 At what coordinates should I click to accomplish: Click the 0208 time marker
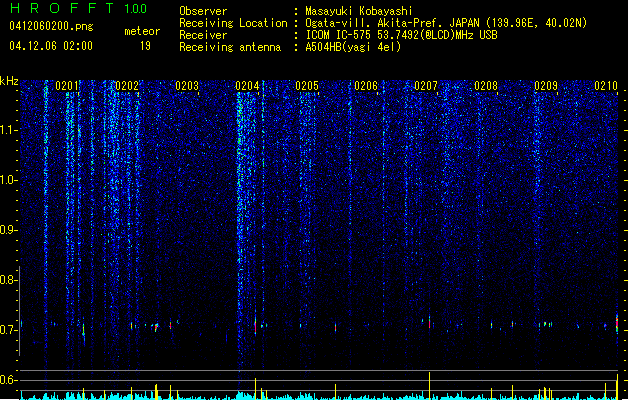(486, 86)
